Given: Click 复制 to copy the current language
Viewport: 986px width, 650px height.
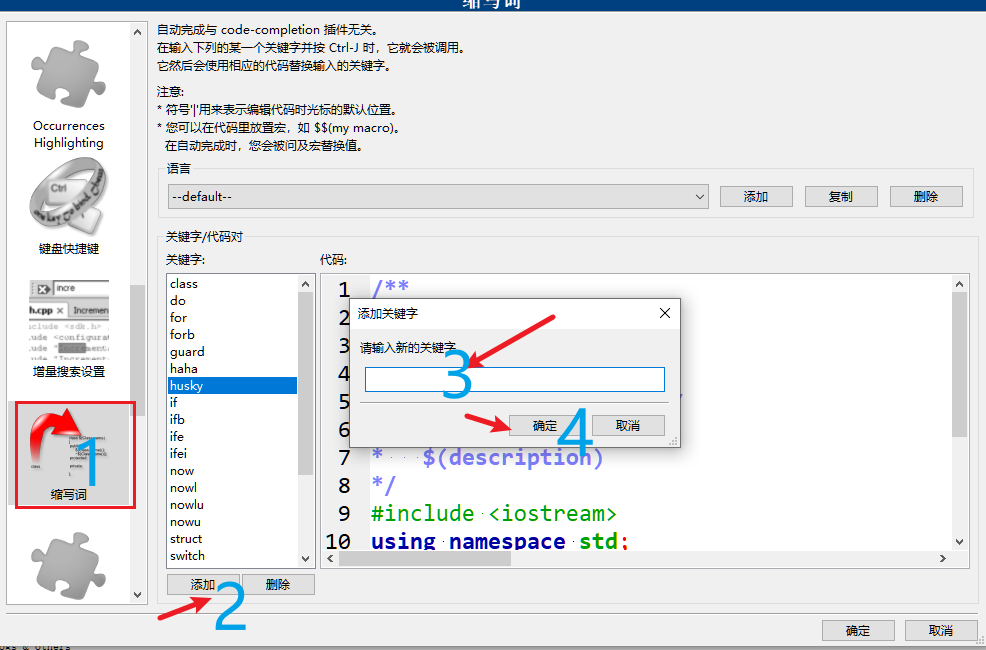Looking at the screenshot, I should click(841, 196).
